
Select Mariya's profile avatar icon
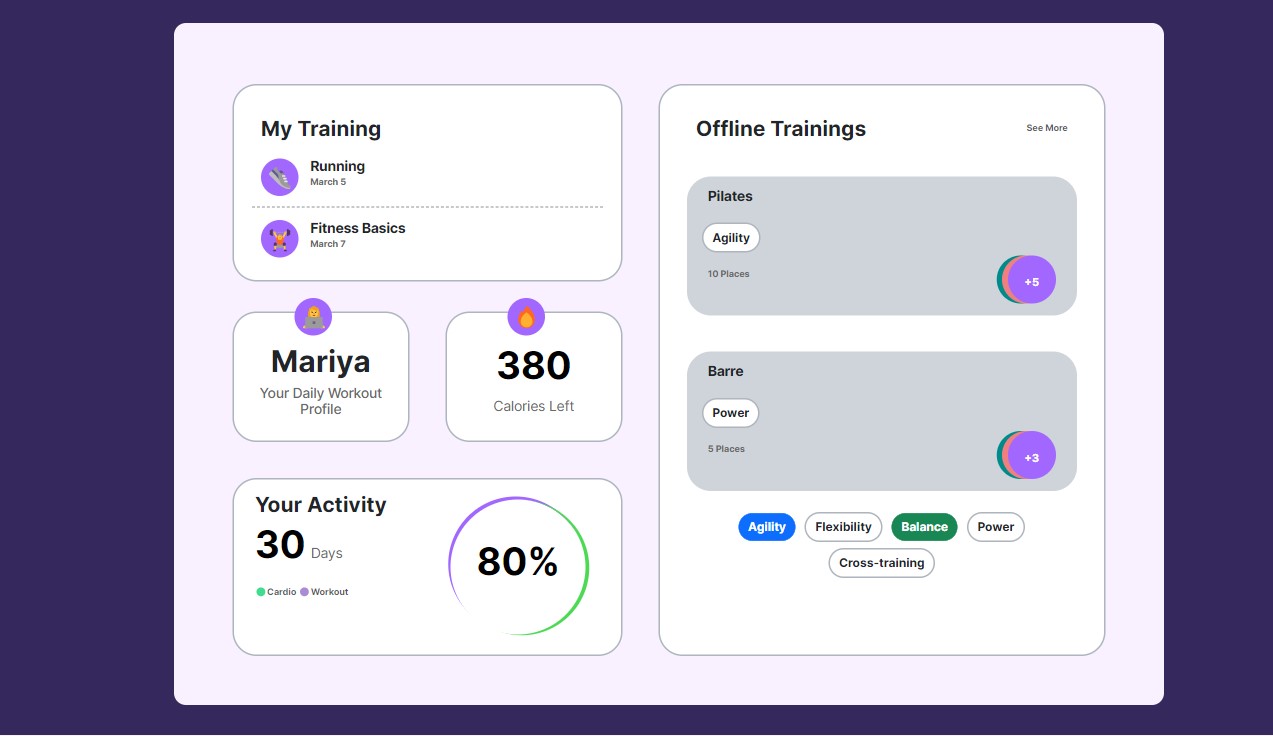point(313,316)
